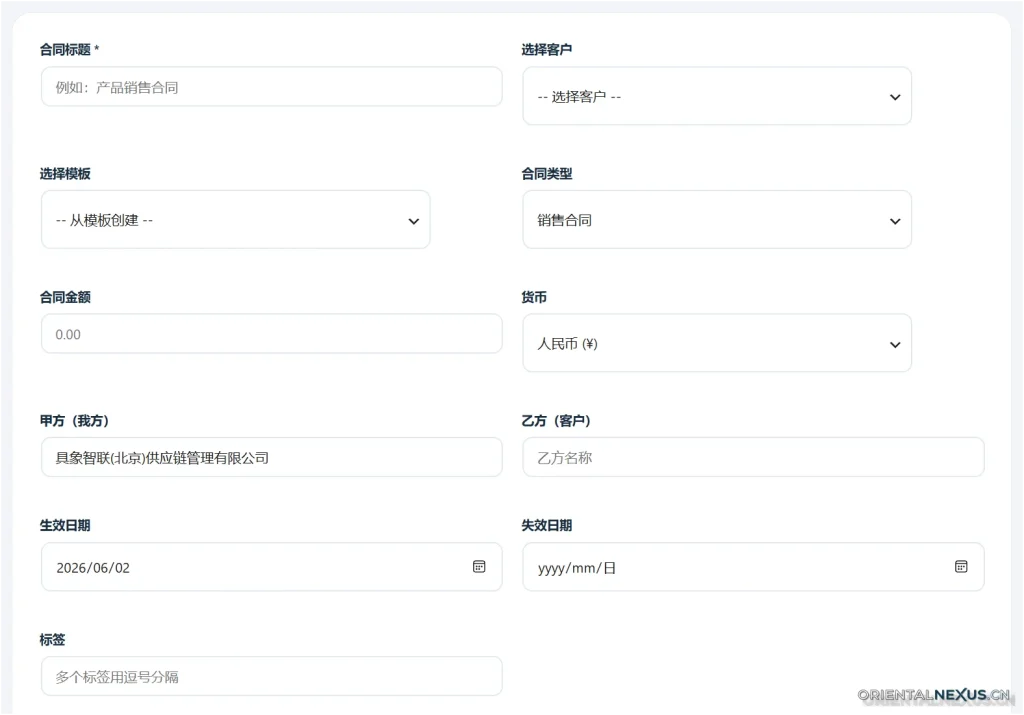1024x715 pixels.
Task: Focus the 合同金额 amount field
Action: 272,334
